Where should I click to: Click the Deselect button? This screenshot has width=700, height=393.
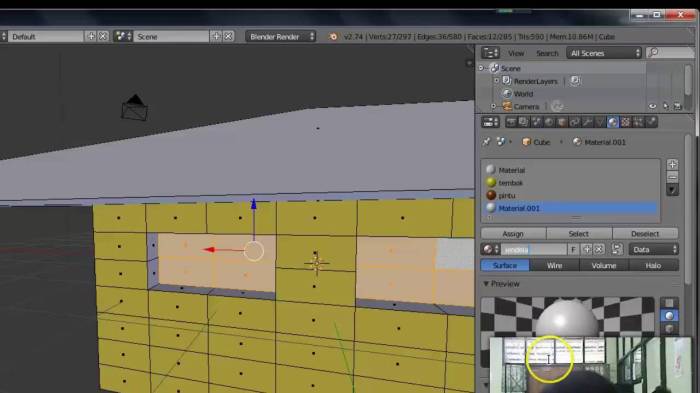click(645, 234)
